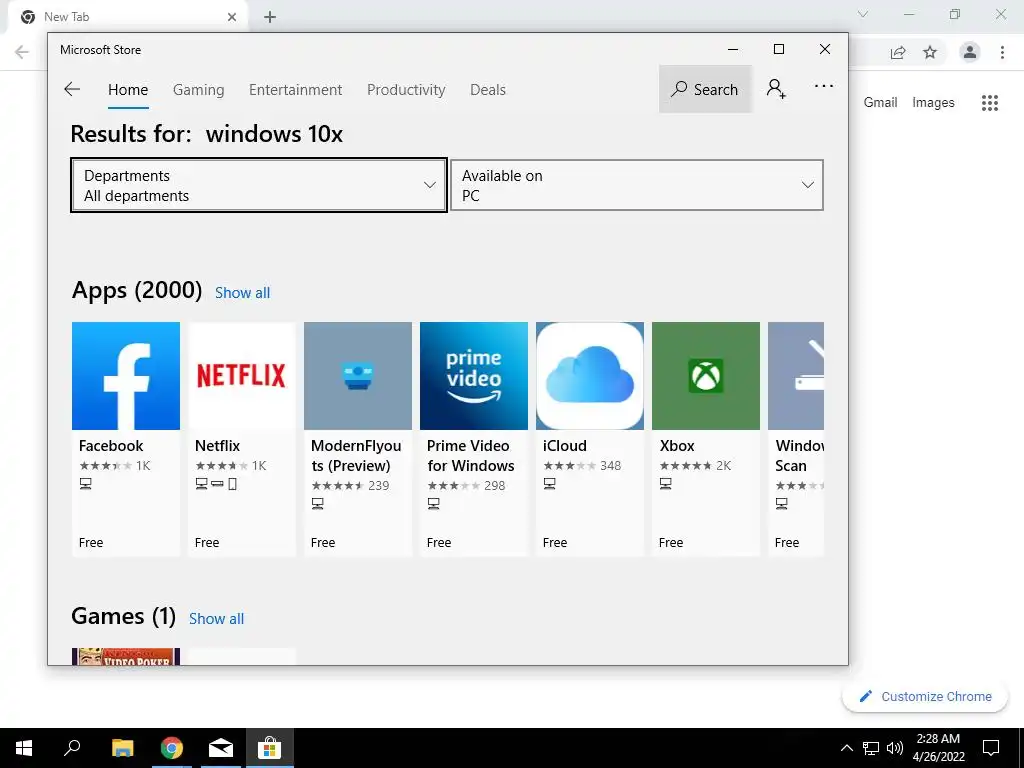Click Chrome's share page icon
This screenshot has height=768, width=1024.
coord(898,52)
